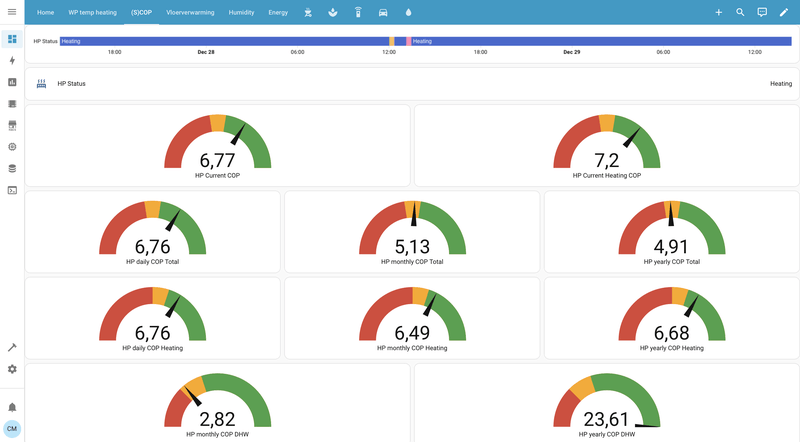Open the Notifications bell

[12, 407]
